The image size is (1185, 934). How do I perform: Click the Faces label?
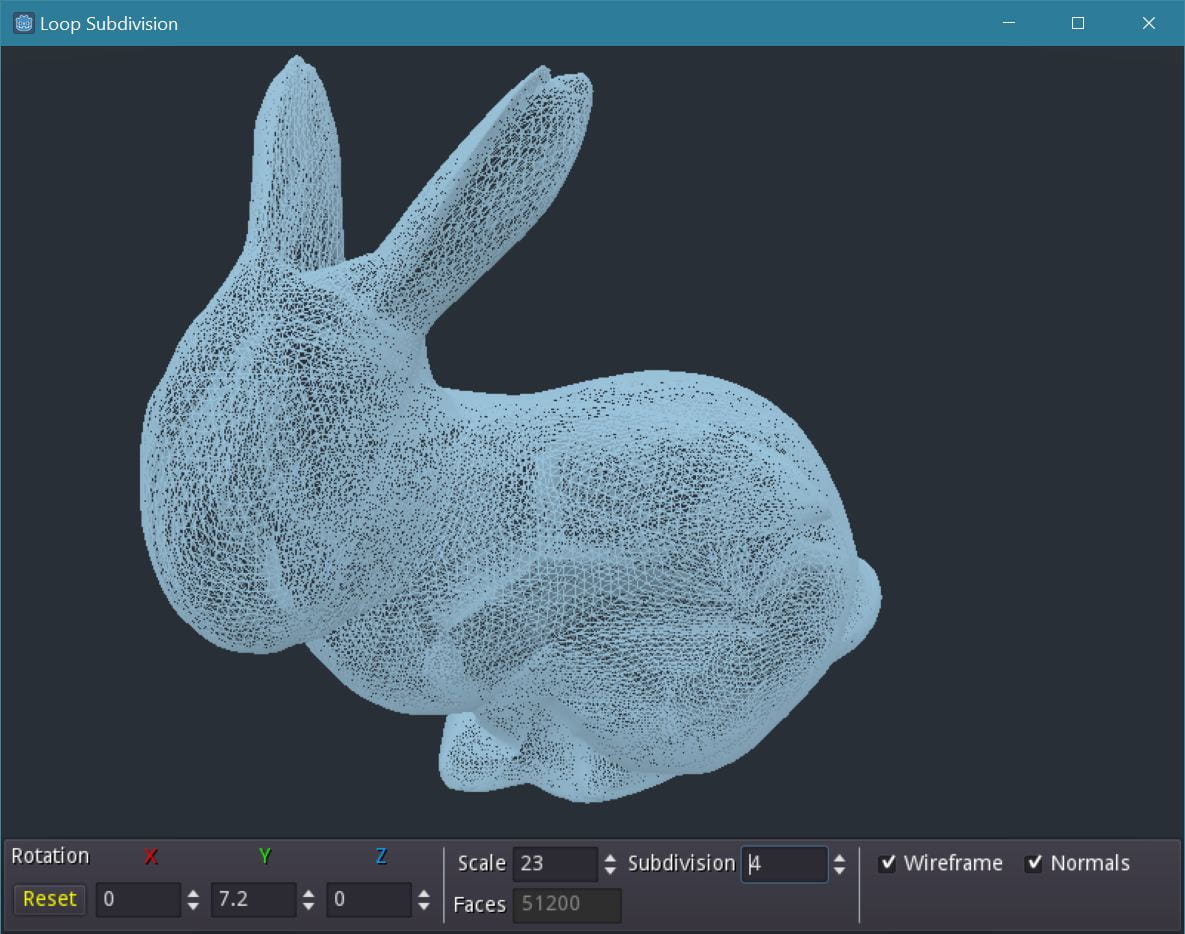point(479,905)
